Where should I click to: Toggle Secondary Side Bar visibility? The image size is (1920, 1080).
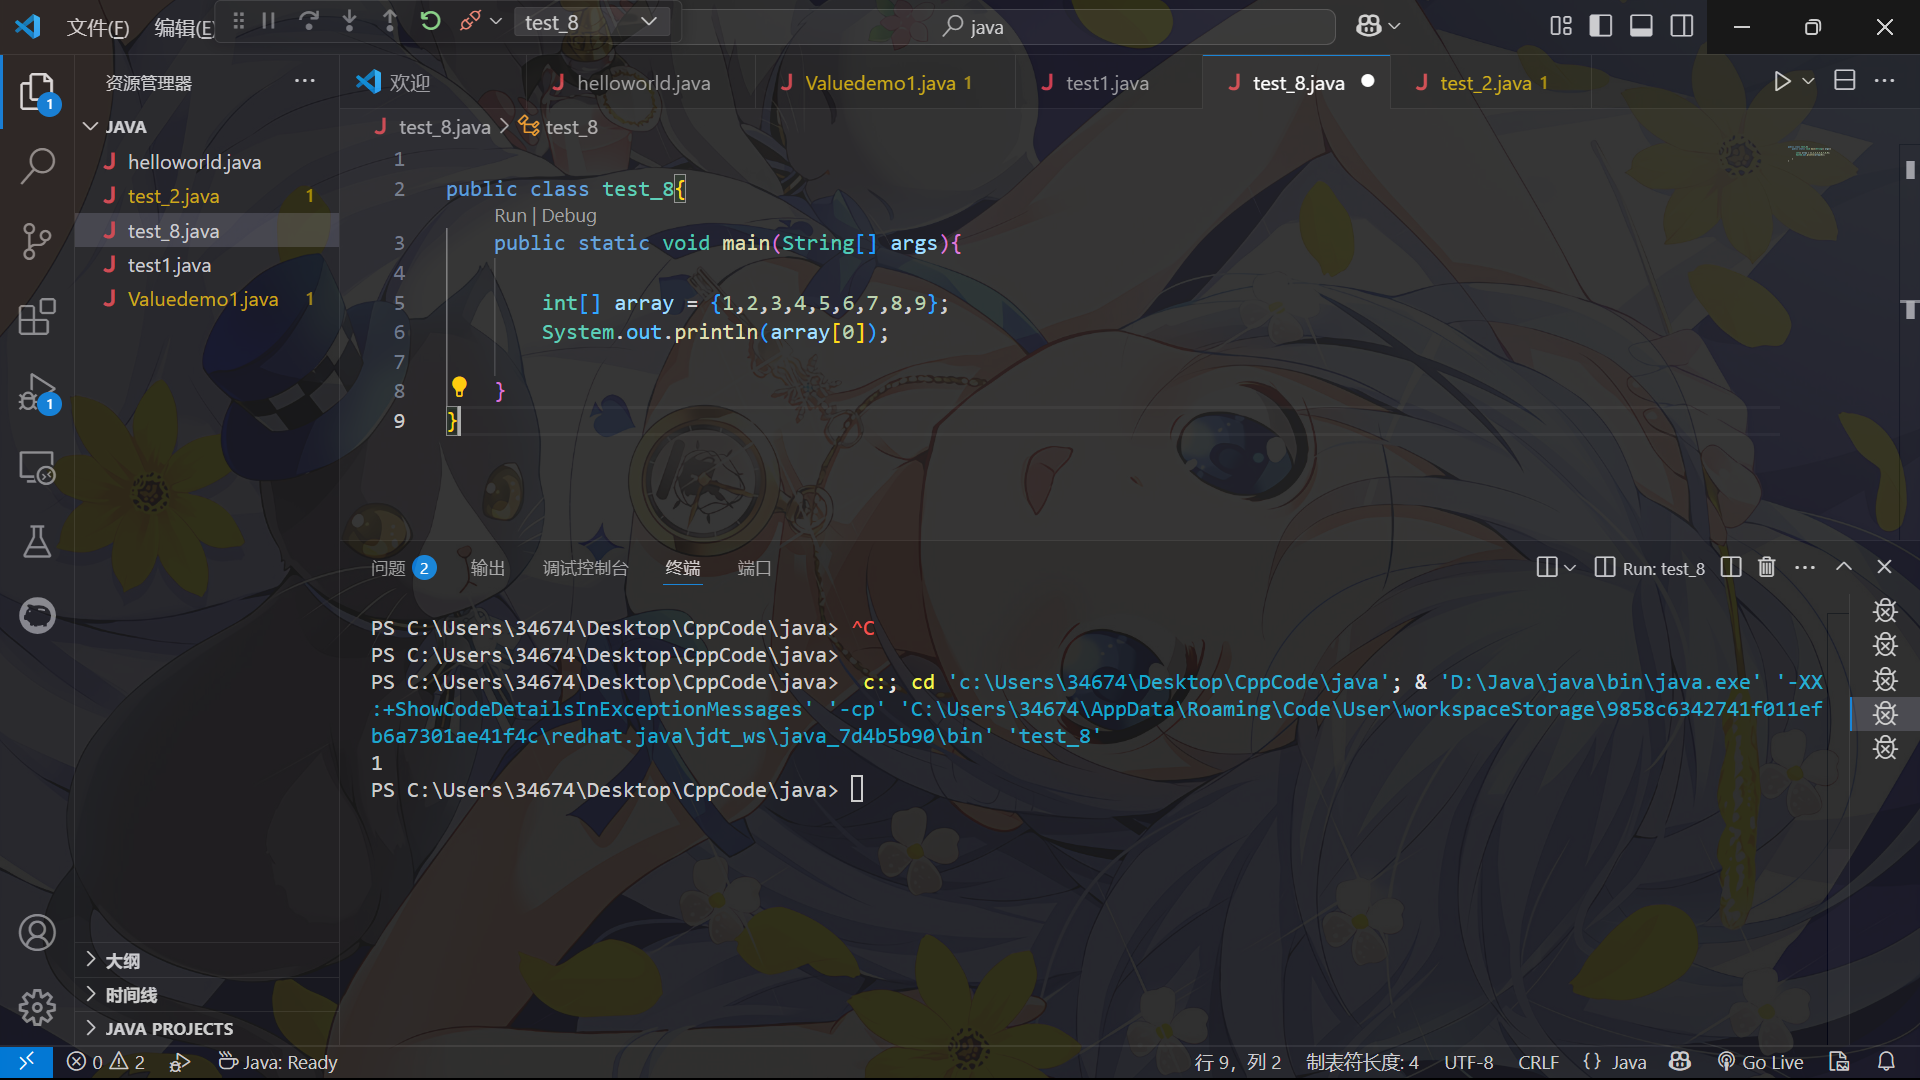[x=1682, y=26]
